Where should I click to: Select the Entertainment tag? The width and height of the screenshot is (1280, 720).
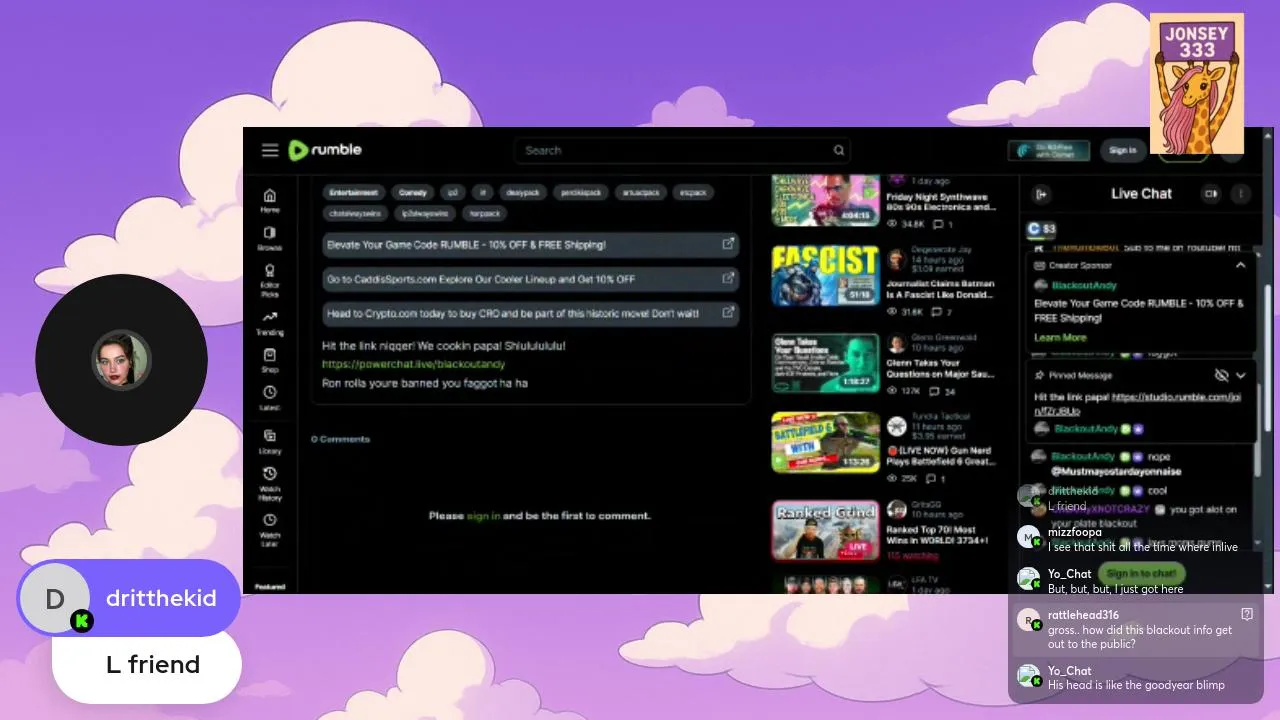point(354,192)
